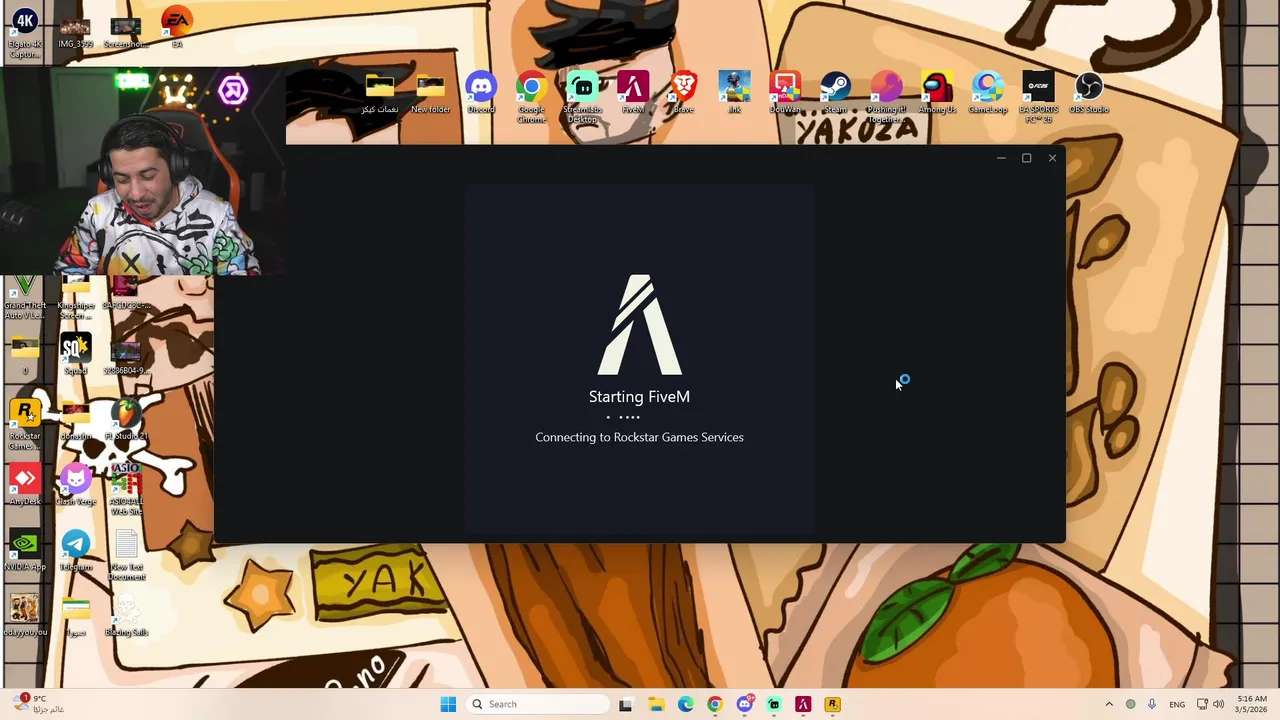
Task: Switch to Streamlabs in the taskbar
Action: [x=773, y=704]
